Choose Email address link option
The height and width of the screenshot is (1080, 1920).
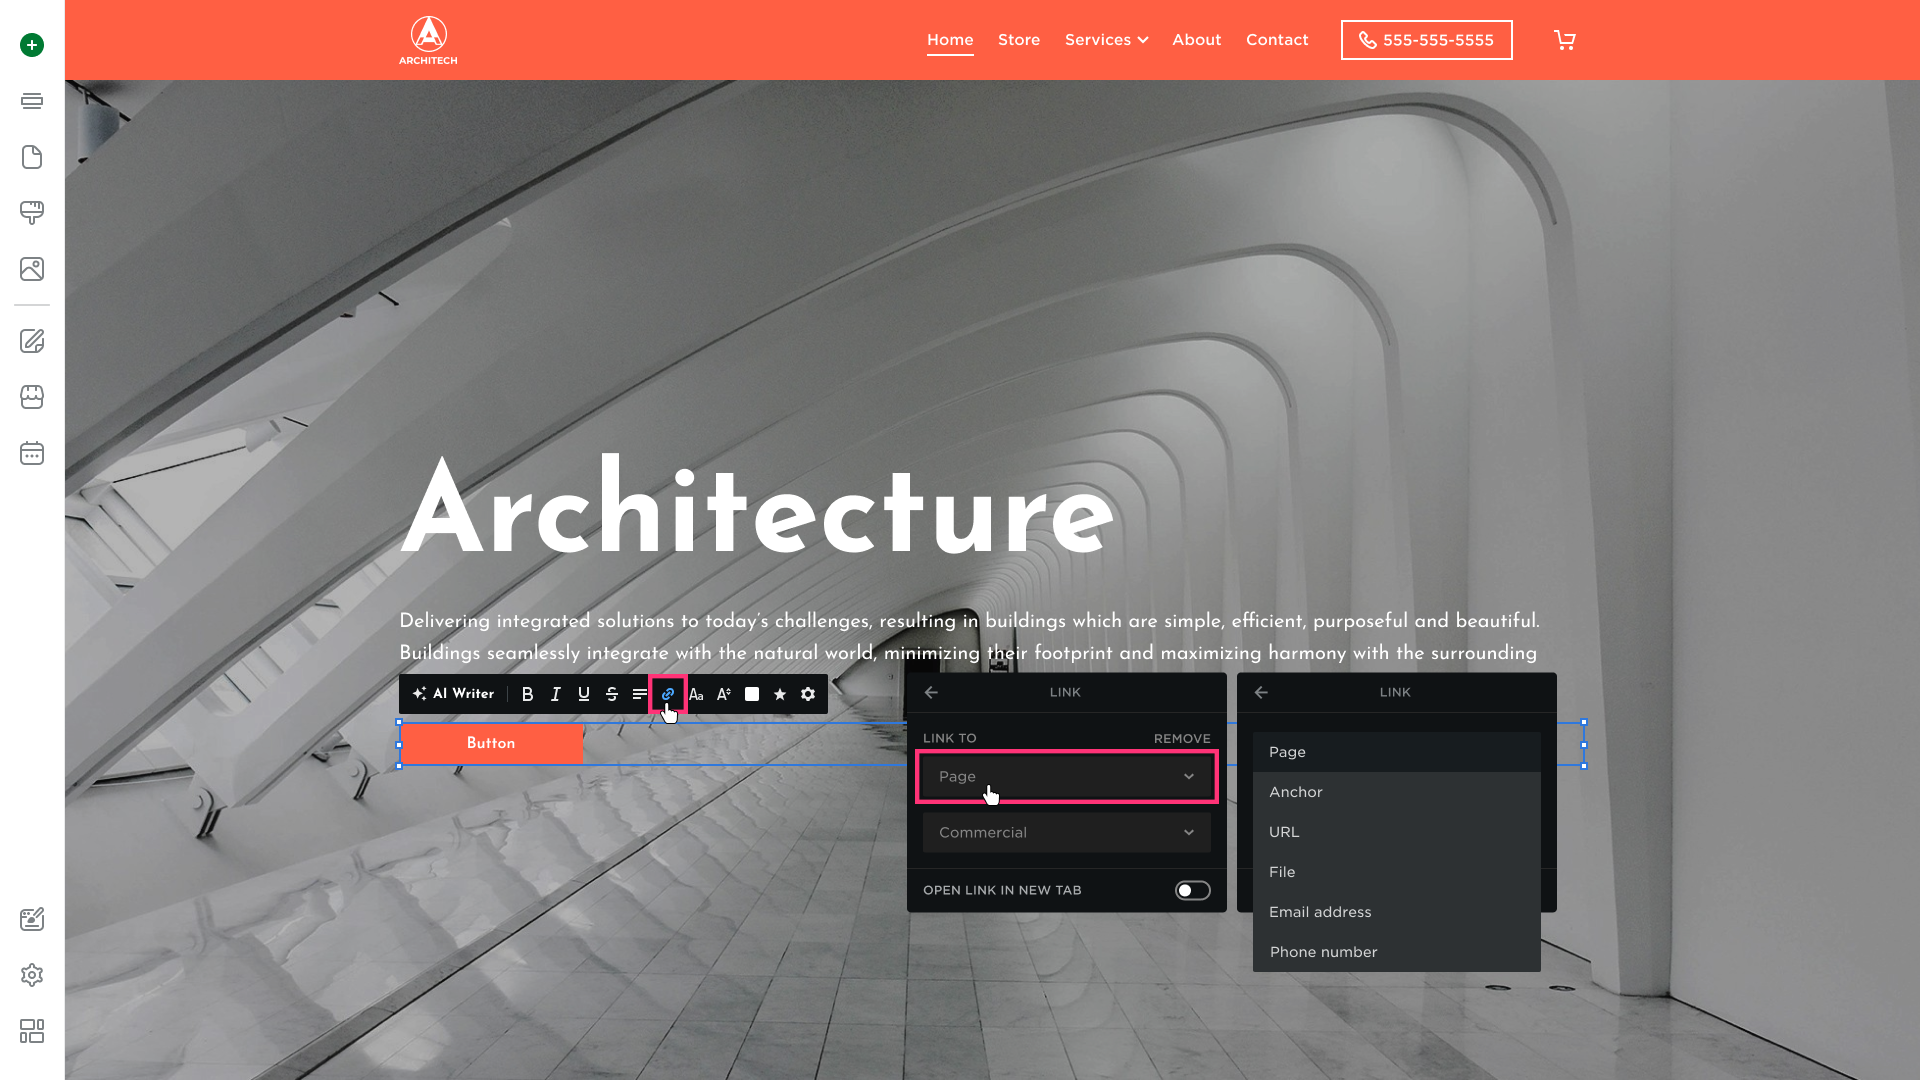[x=1320, y=912]
